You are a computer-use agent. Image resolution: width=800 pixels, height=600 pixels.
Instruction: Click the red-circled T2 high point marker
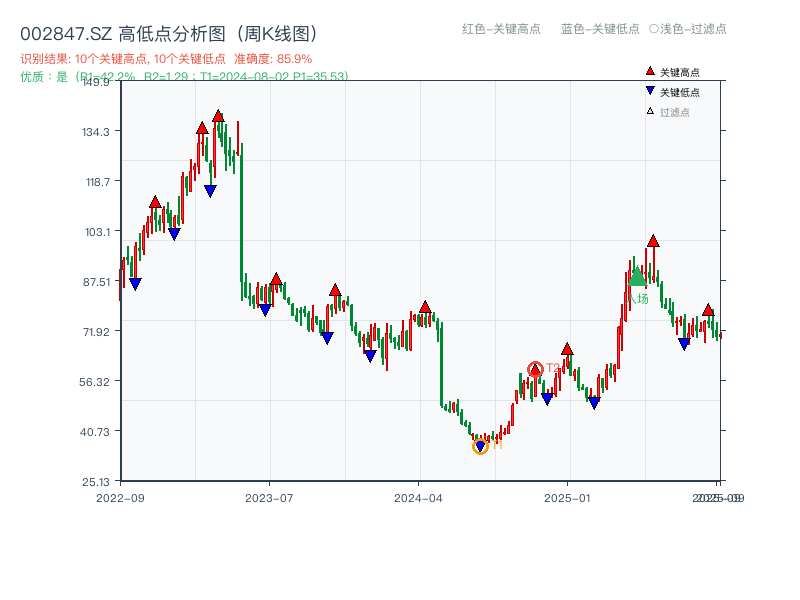point(535,369)
